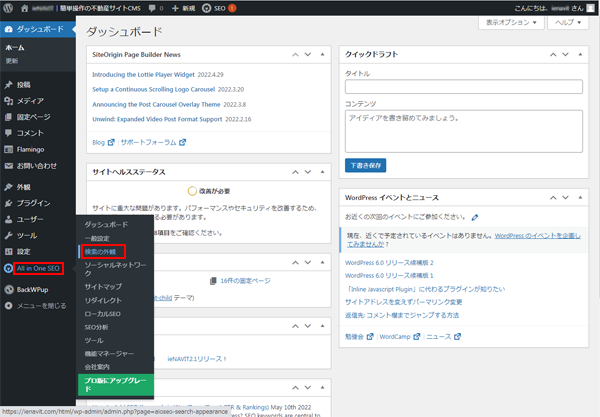Select ダッシュボード in All in One SEO submenu

pos(106,224)
